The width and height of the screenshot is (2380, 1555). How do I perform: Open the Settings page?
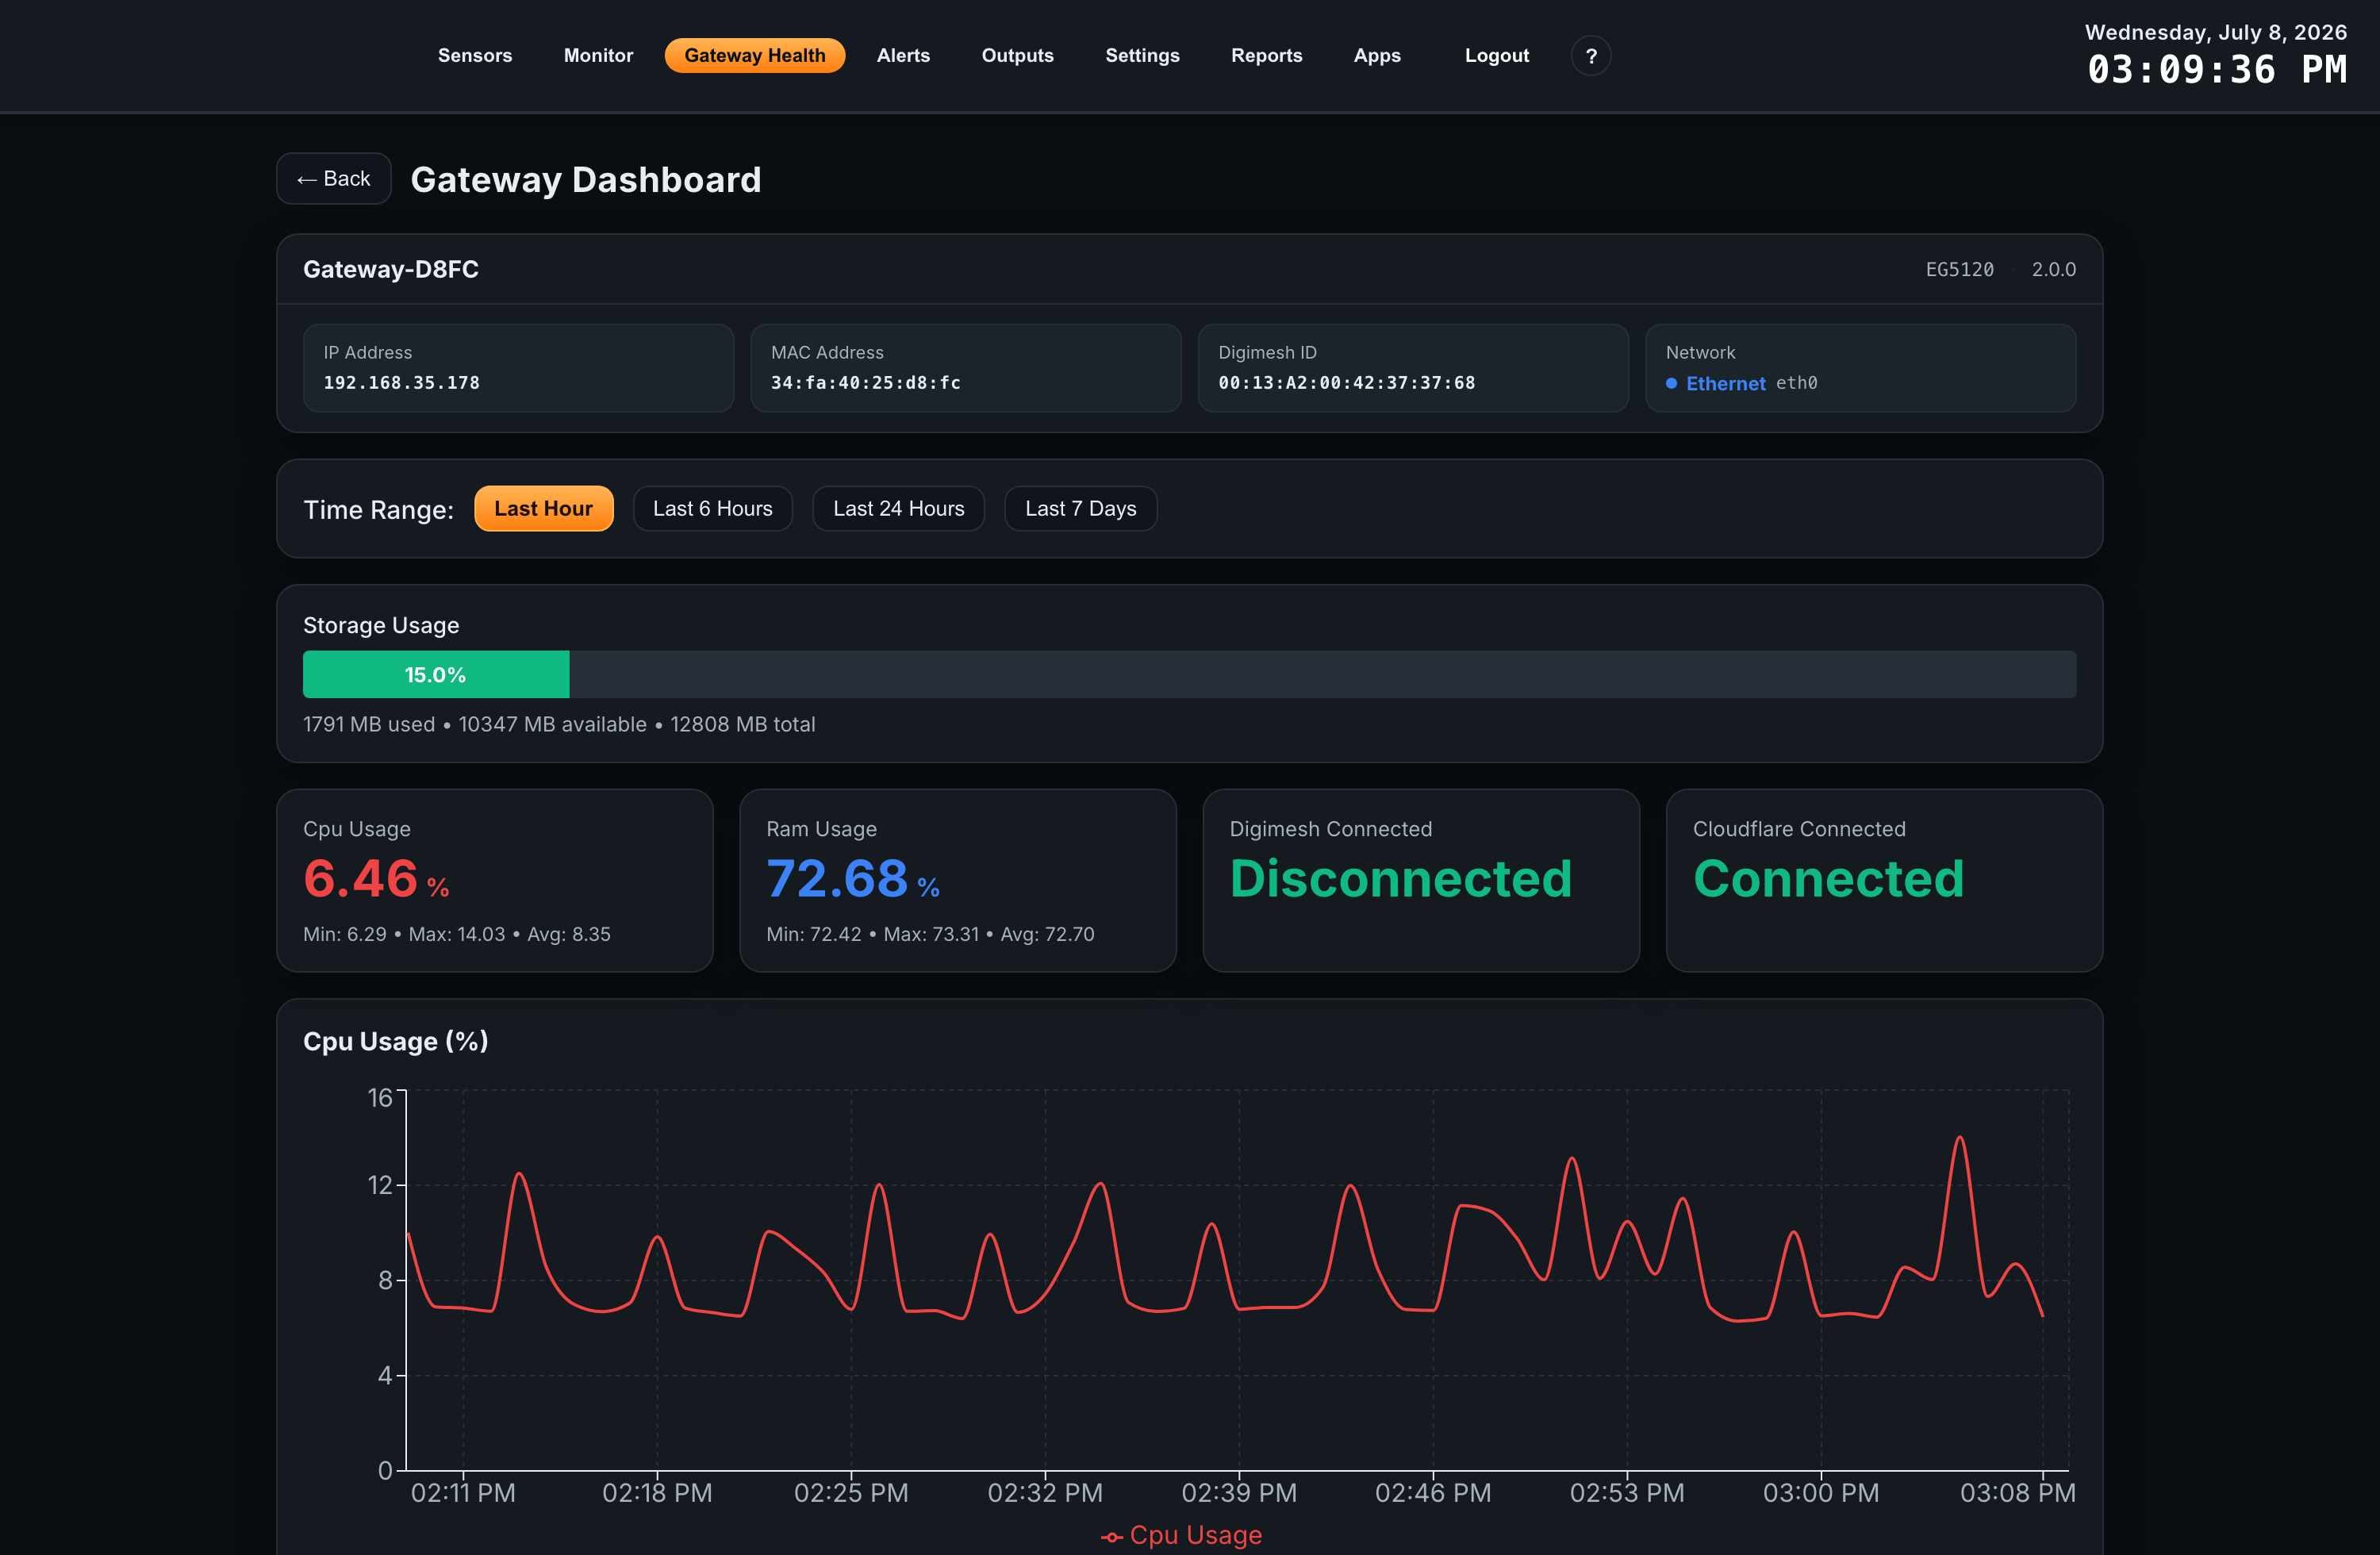[x=1142, y=56]
